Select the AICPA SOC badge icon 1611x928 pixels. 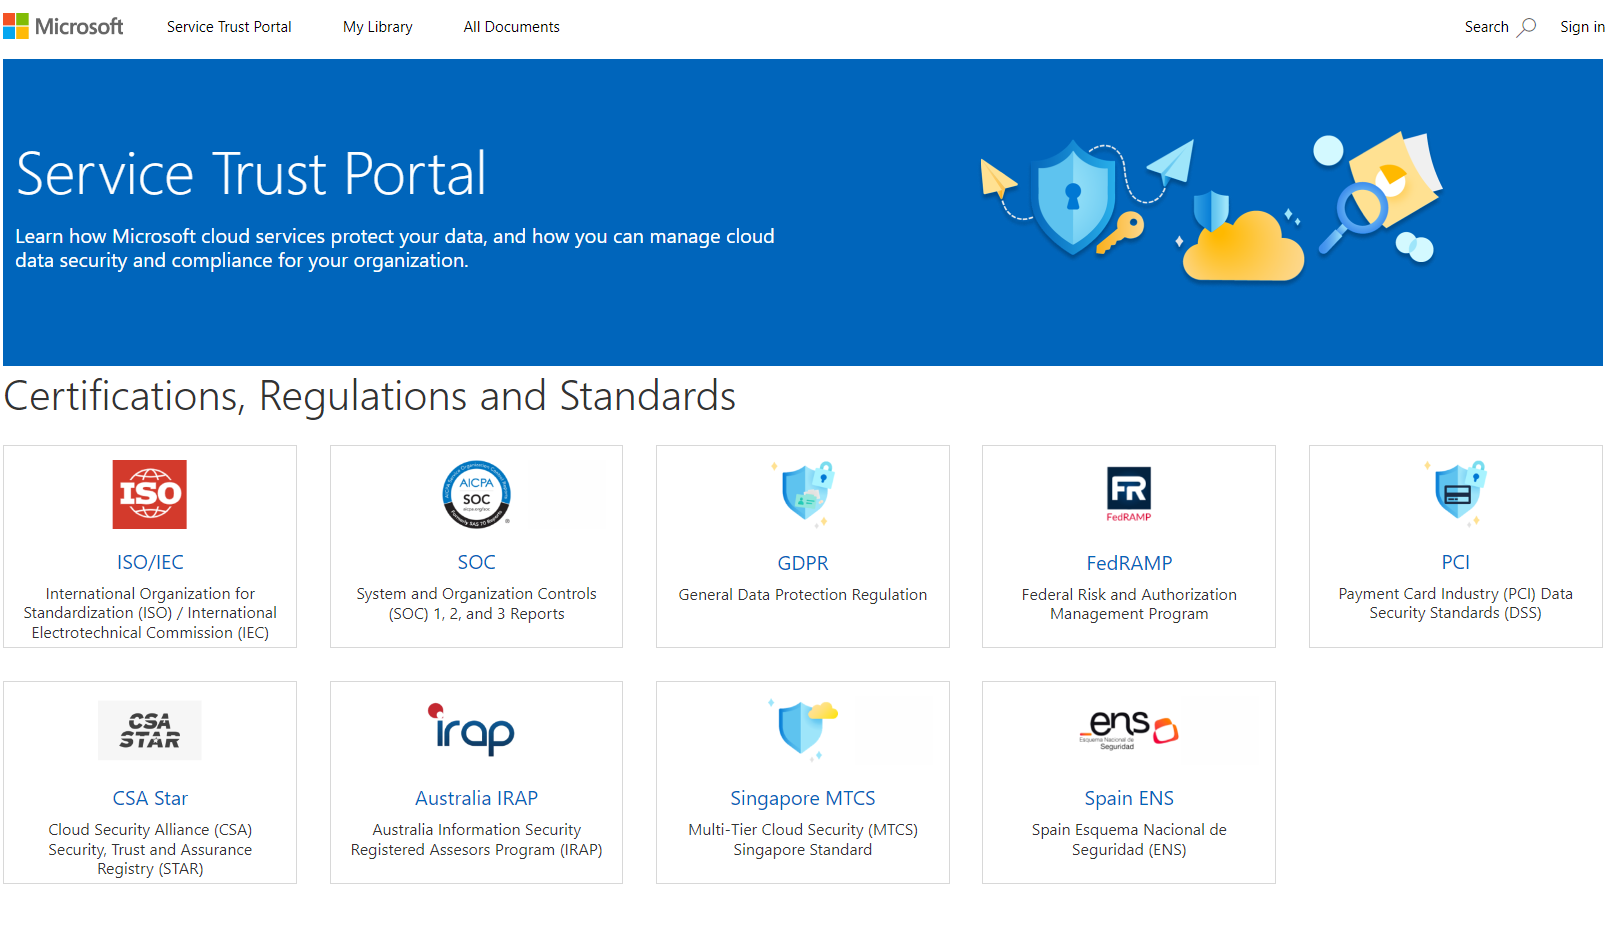476,493
